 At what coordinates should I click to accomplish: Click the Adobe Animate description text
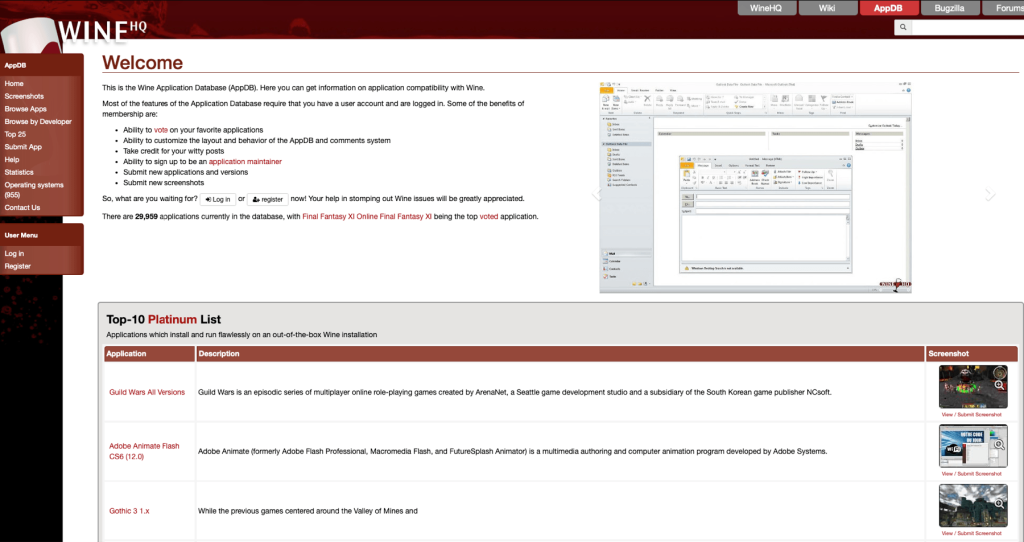click(x=513, y=451)
